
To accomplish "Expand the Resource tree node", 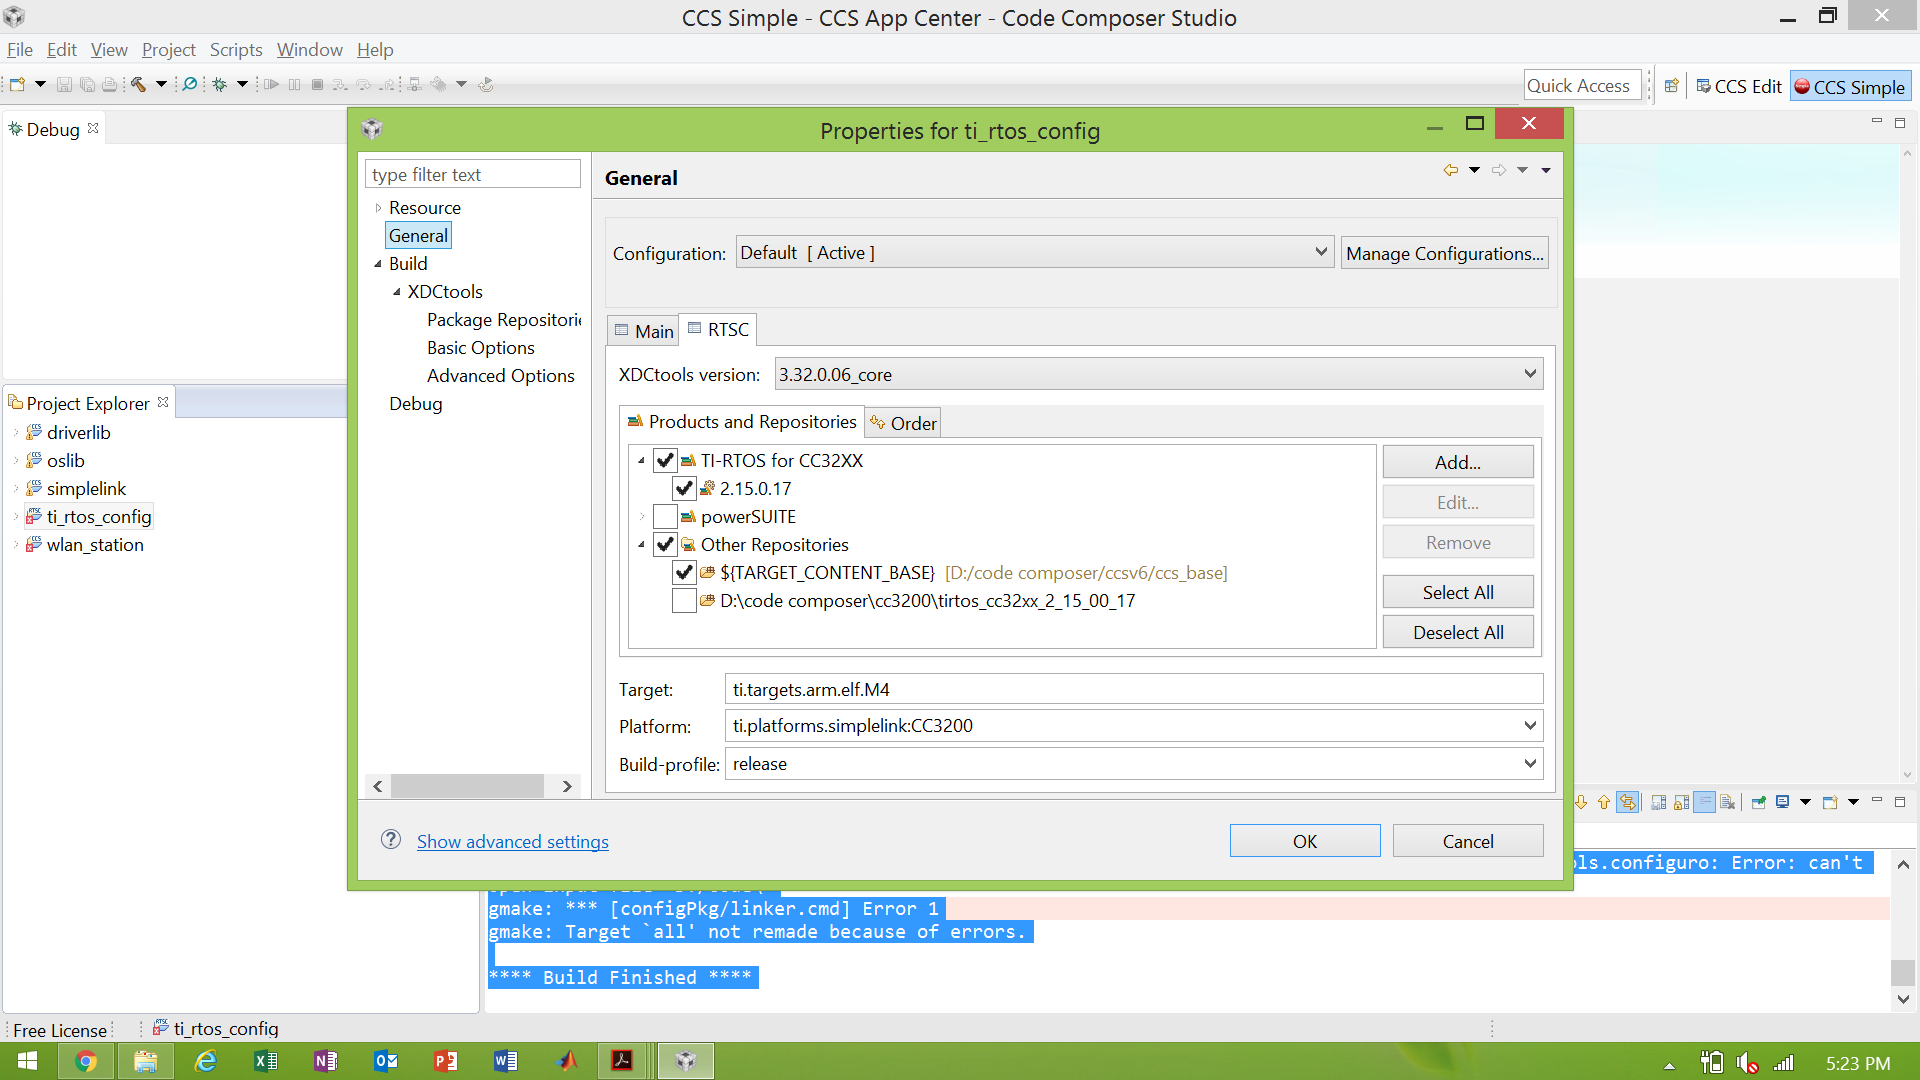I will coord(378,208).
